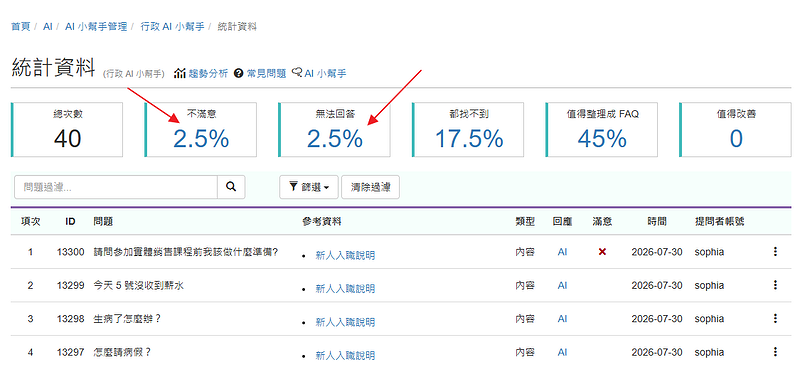Open AI 小幫手管理 breadcrumb link
Viewport: 800px width, 367px height.
coord(96,27)
